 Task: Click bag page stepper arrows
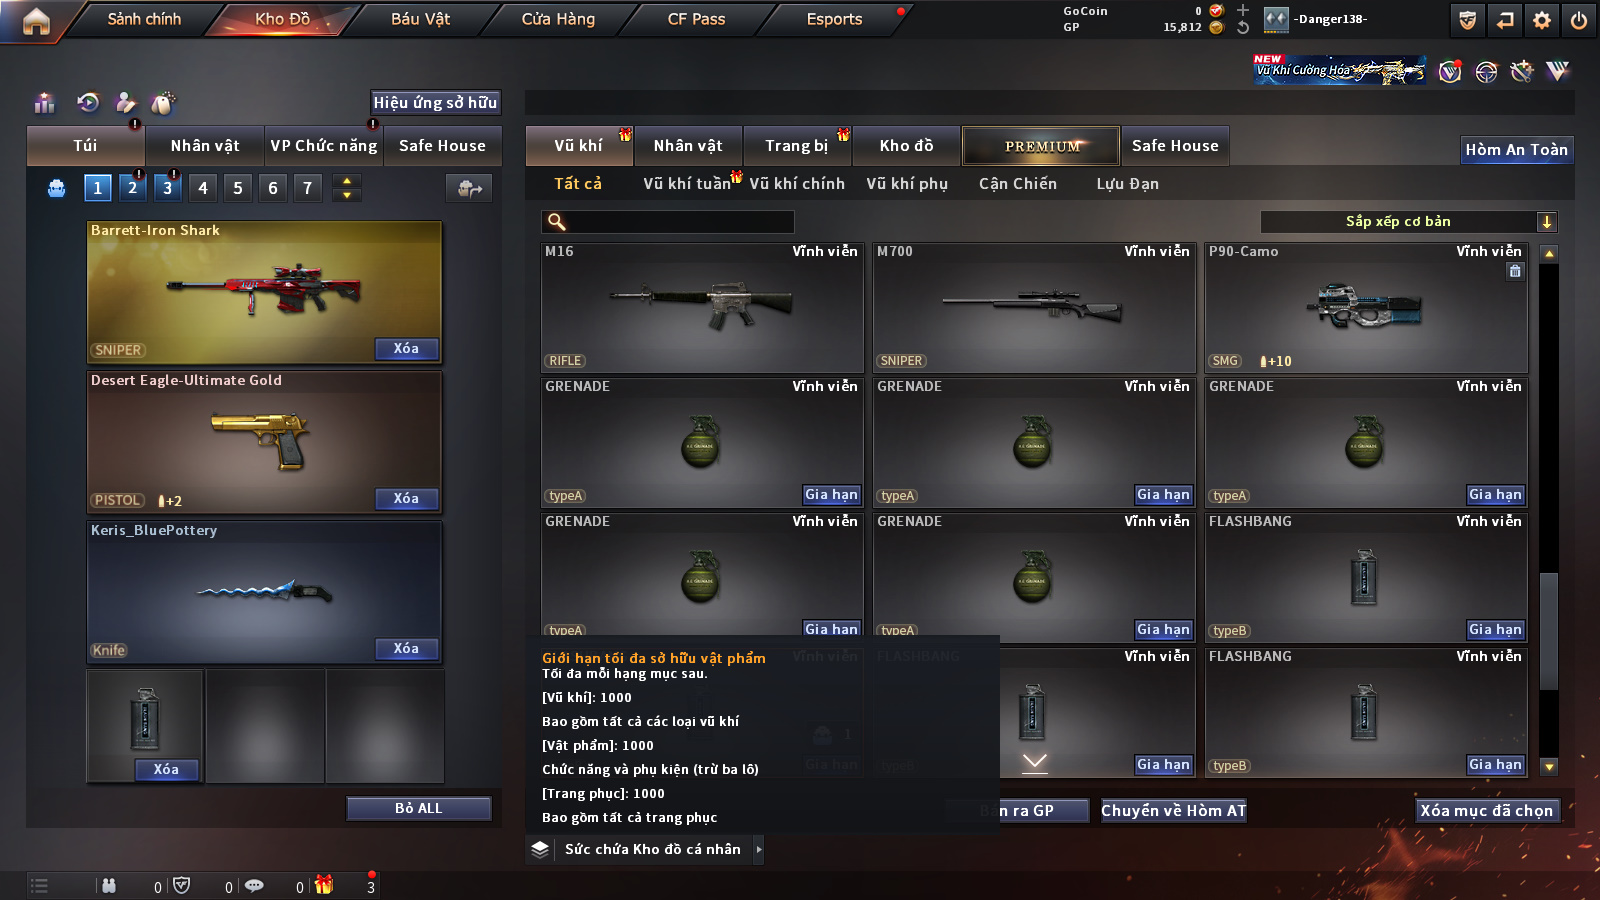click(x=347, y=188)
